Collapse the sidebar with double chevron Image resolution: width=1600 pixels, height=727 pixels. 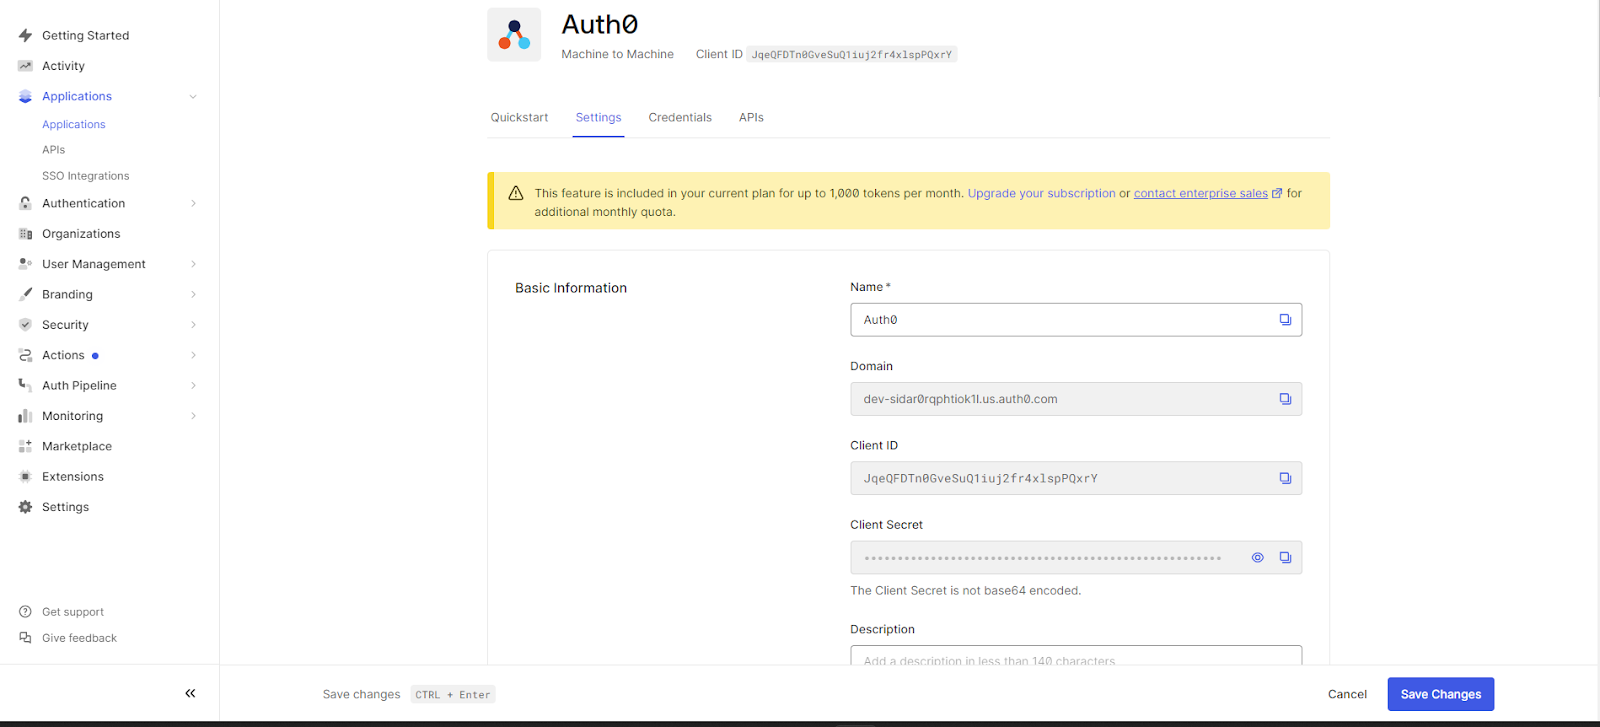click(190, 693)
